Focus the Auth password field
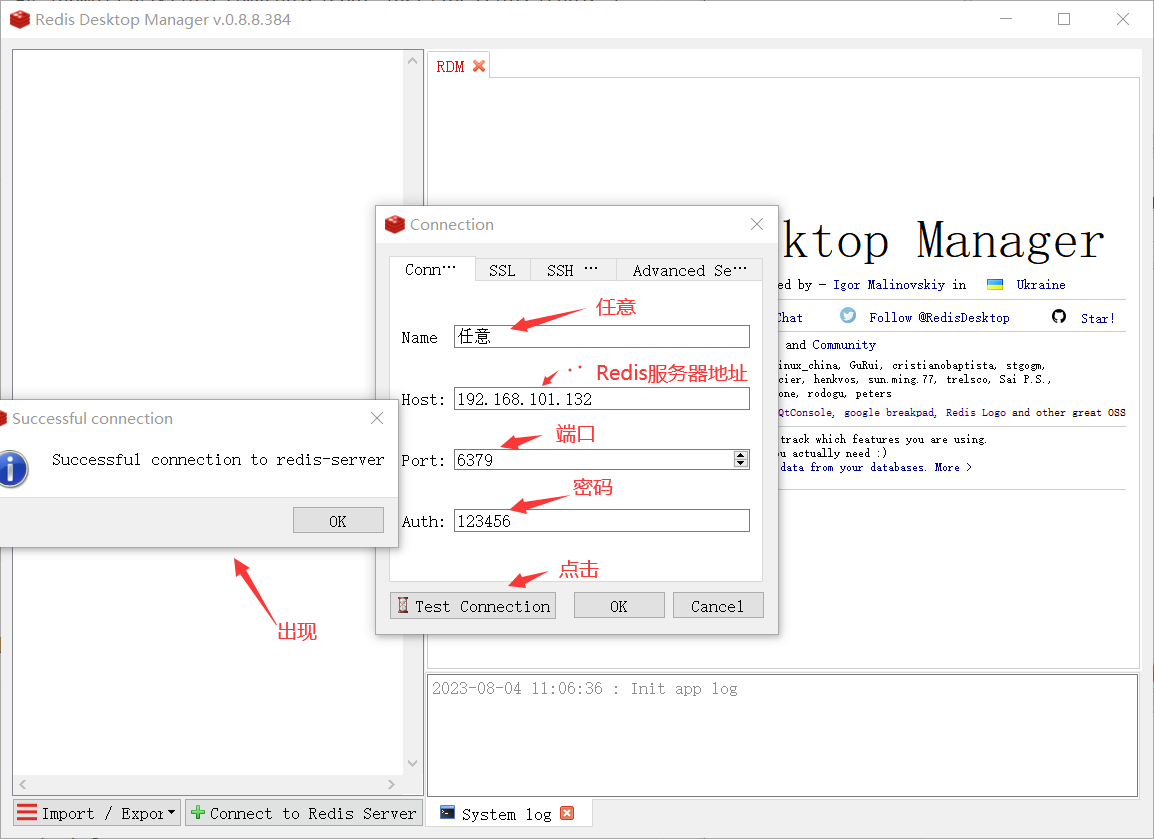This screenshot has height=839, width=1154. click(x=601, y=520)
